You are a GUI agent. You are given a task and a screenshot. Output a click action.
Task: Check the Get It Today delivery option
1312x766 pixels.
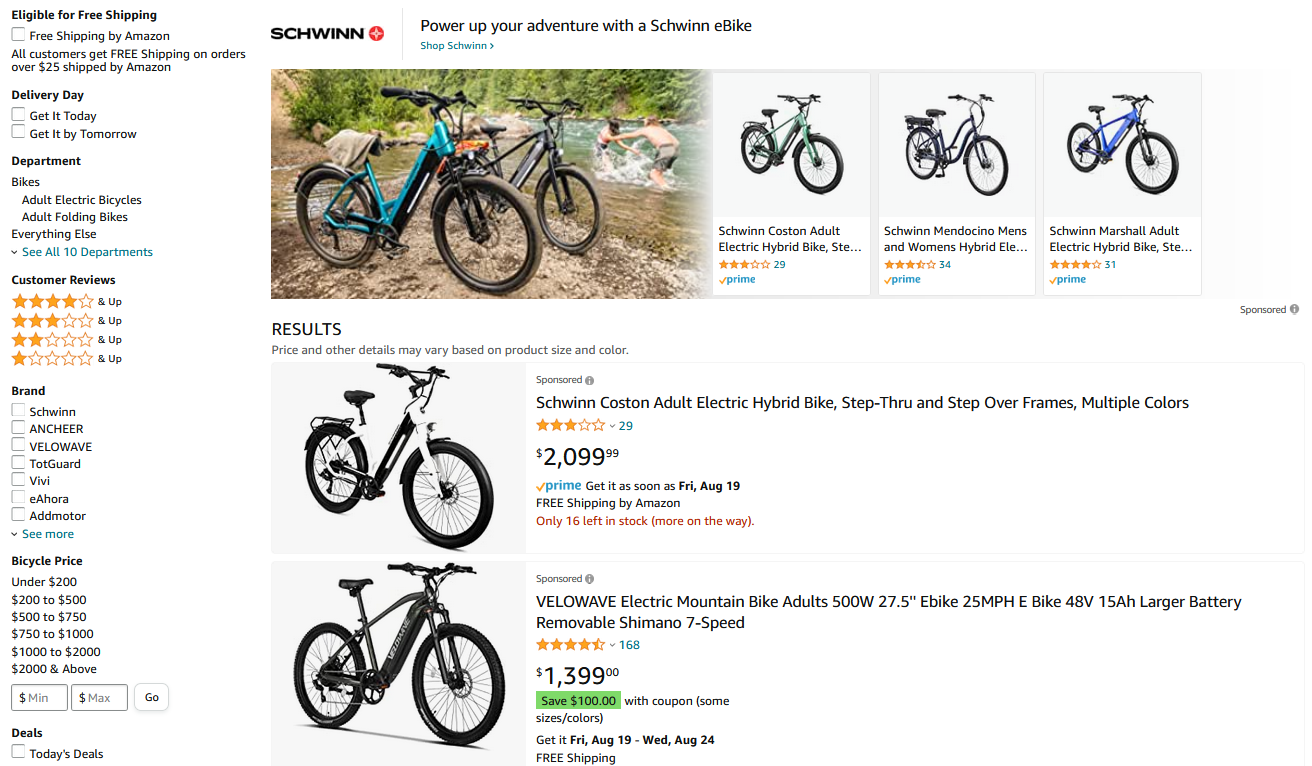coord(18,115)
